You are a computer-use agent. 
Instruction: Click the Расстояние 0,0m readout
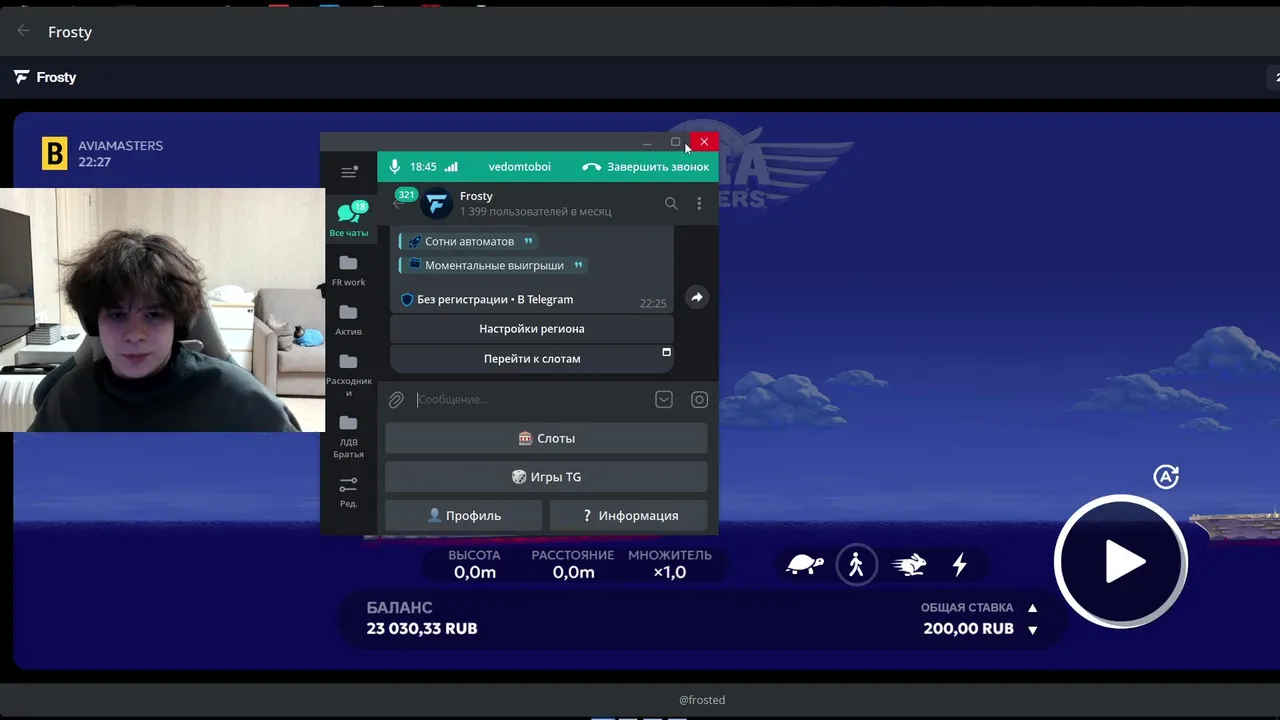573,564
